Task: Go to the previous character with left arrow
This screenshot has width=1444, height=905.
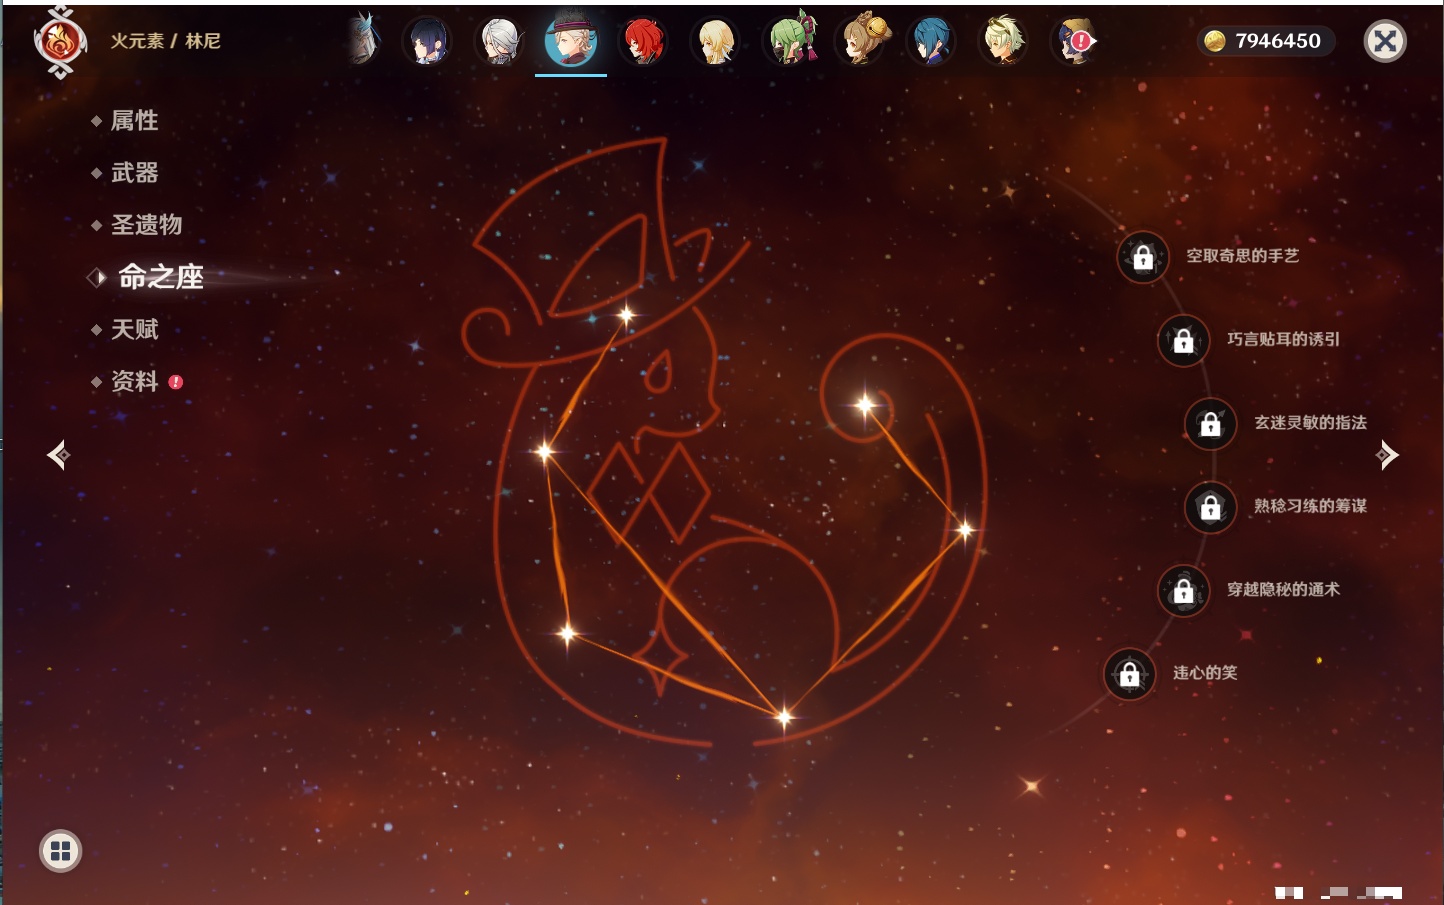Action: click(59, 455)
